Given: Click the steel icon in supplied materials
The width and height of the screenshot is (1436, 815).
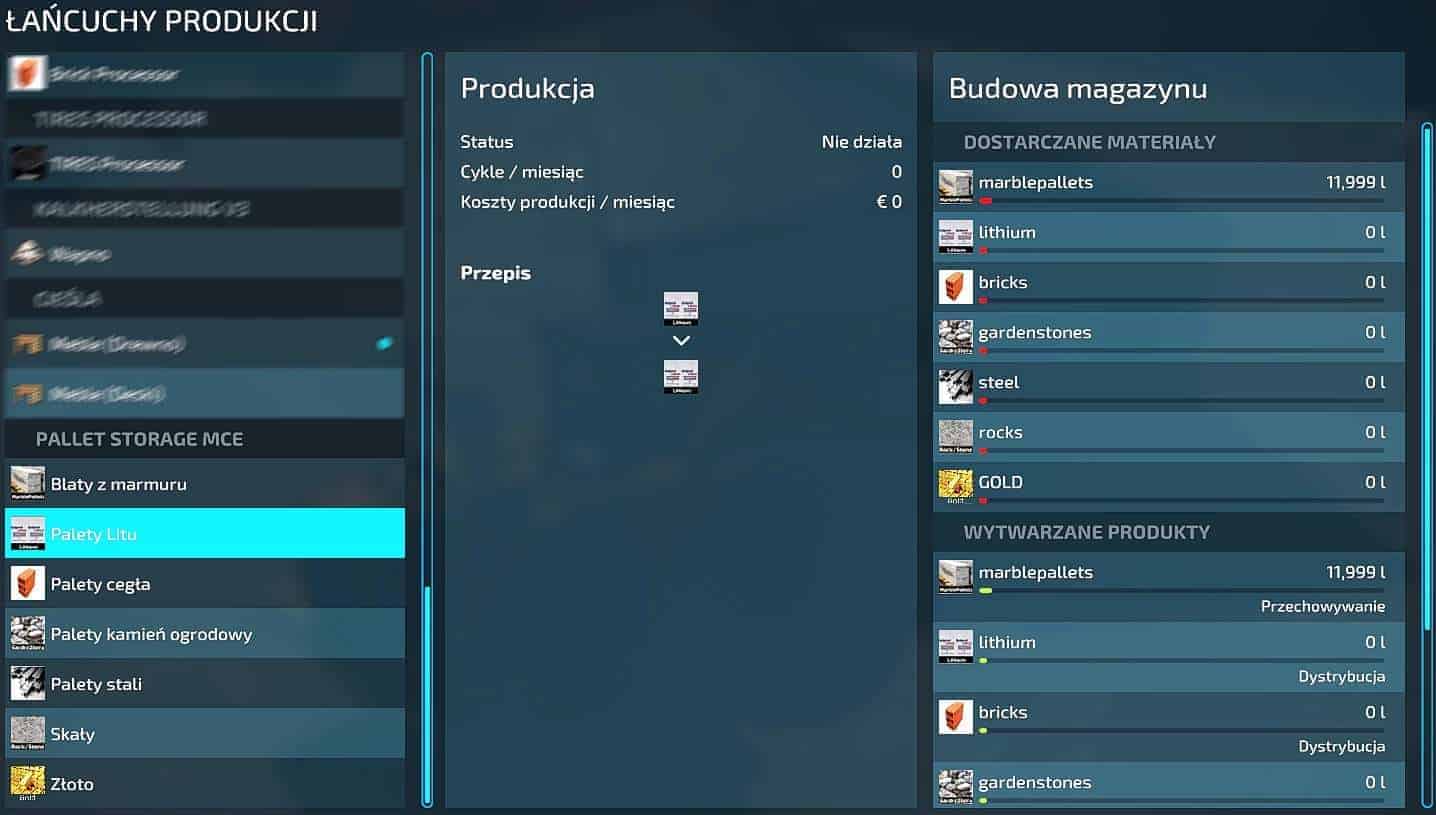Looking at the screenshot, I should (955, 386).
